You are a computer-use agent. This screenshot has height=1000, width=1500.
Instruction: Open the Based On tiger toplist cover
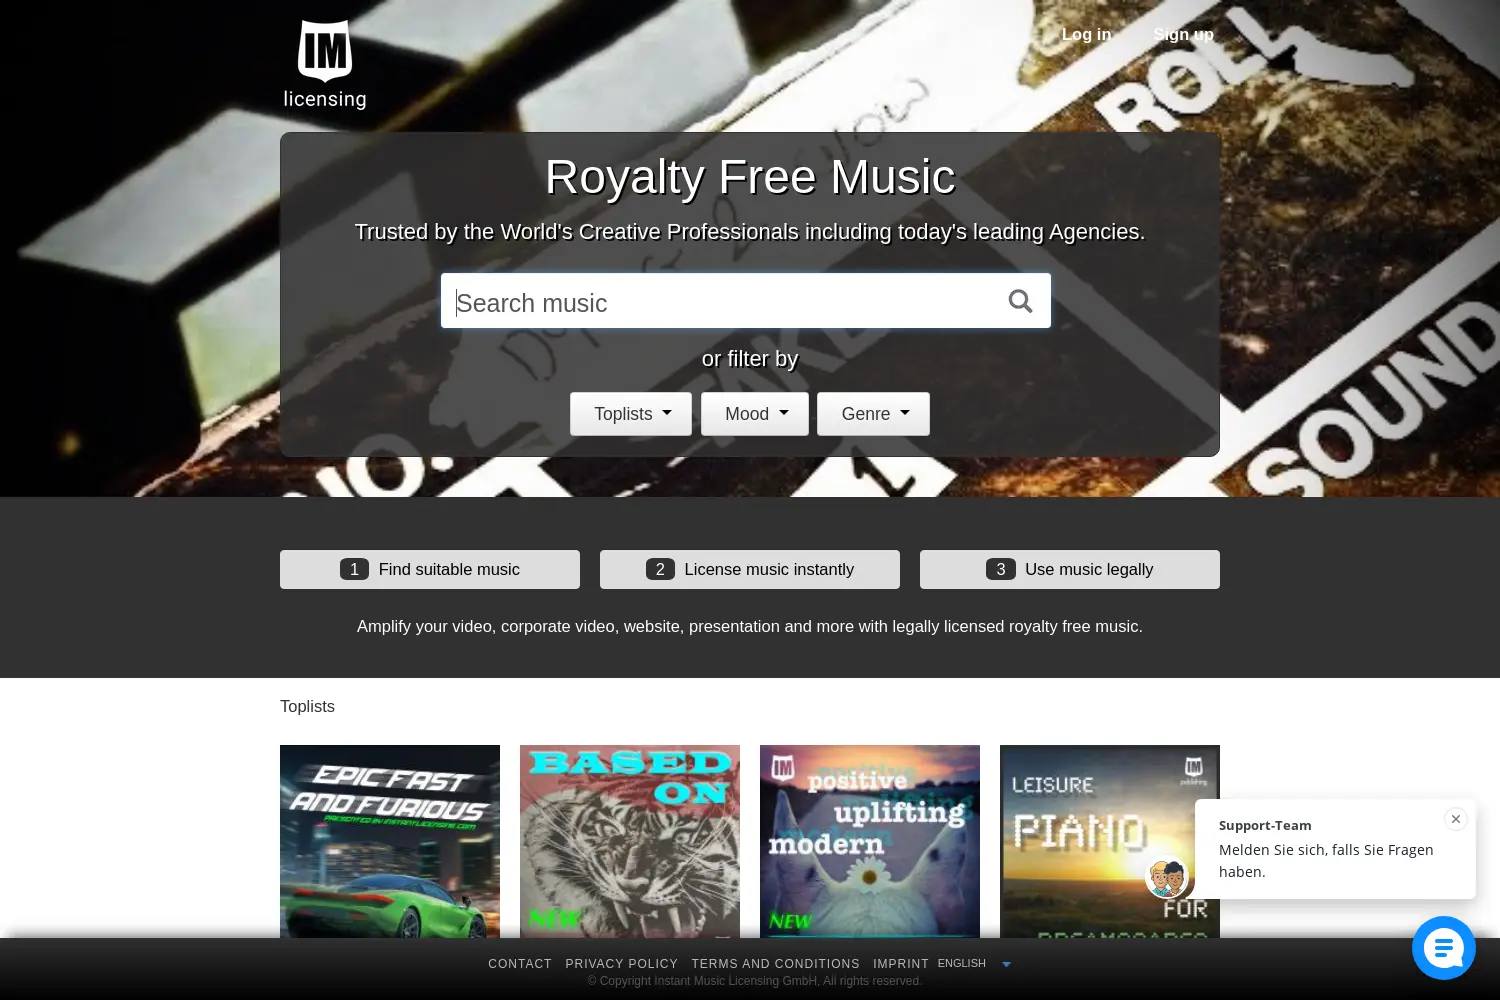630,841
